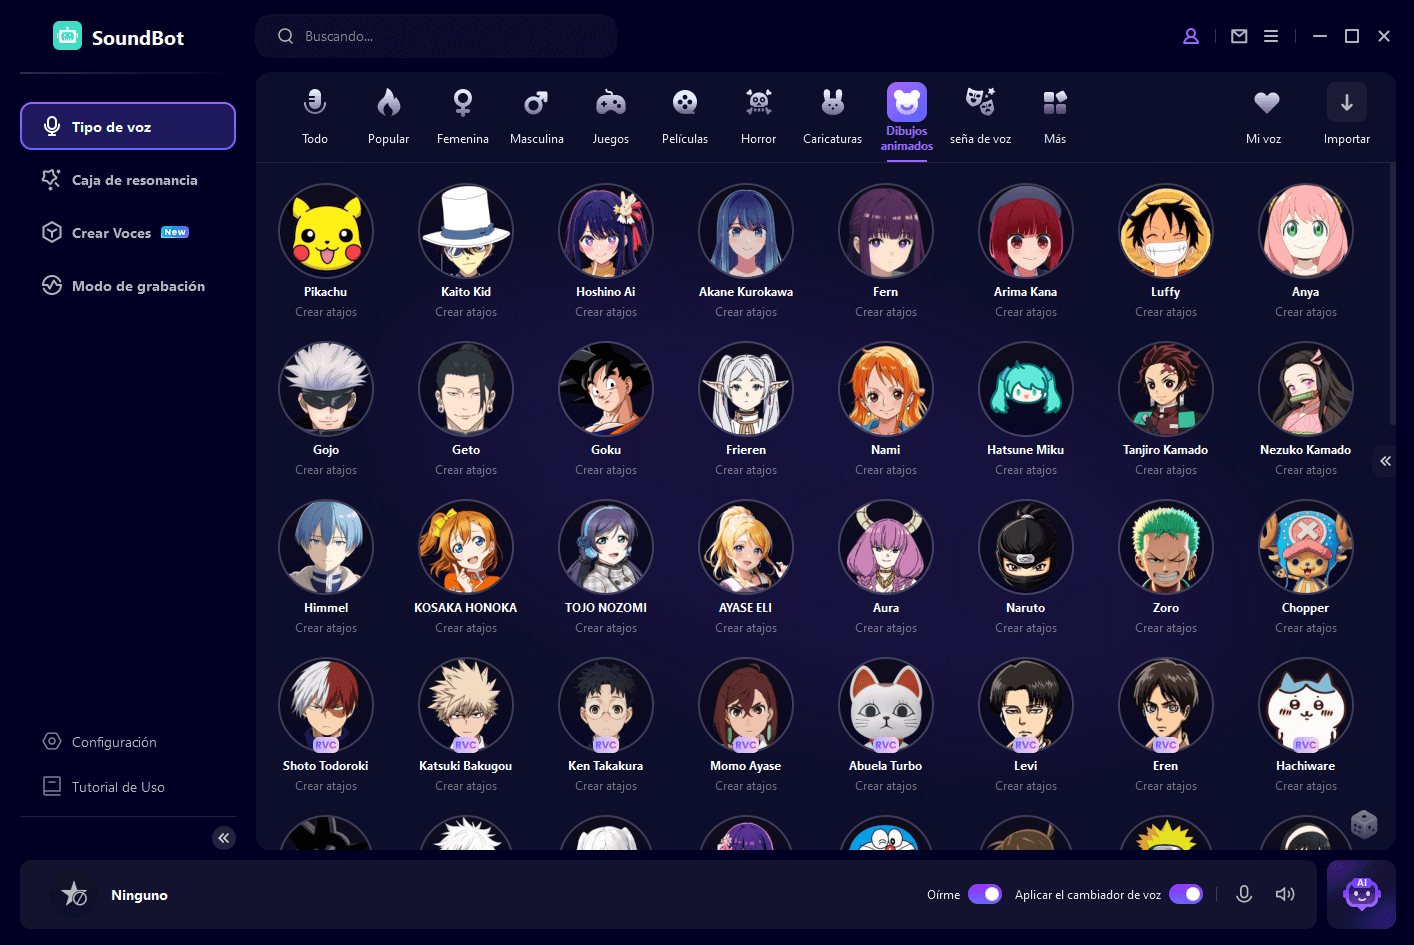Select the Hachiware voice avatar
The image size is (1414, 945).
tap(1306, 704)
